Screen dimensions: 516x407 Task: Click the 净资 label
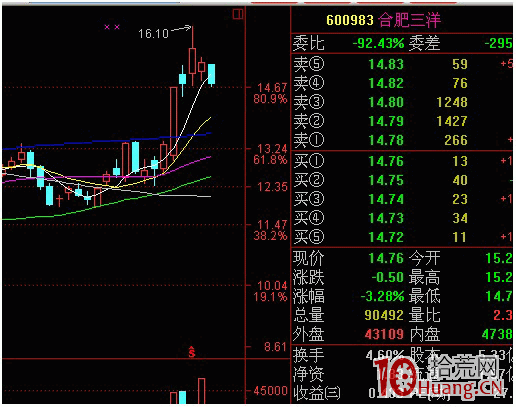point(309,374)
